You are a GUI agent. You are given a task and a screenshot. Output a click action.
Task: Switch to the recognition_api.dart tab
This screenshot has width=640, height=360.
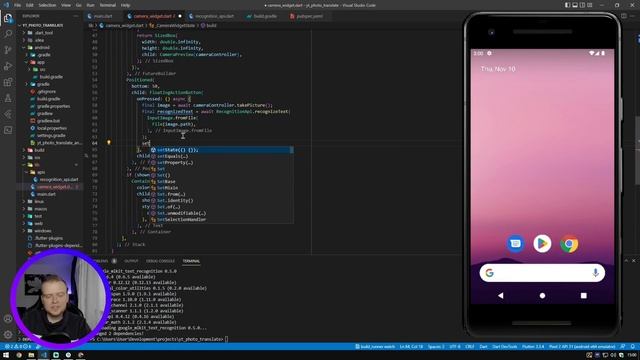point(214,16)
